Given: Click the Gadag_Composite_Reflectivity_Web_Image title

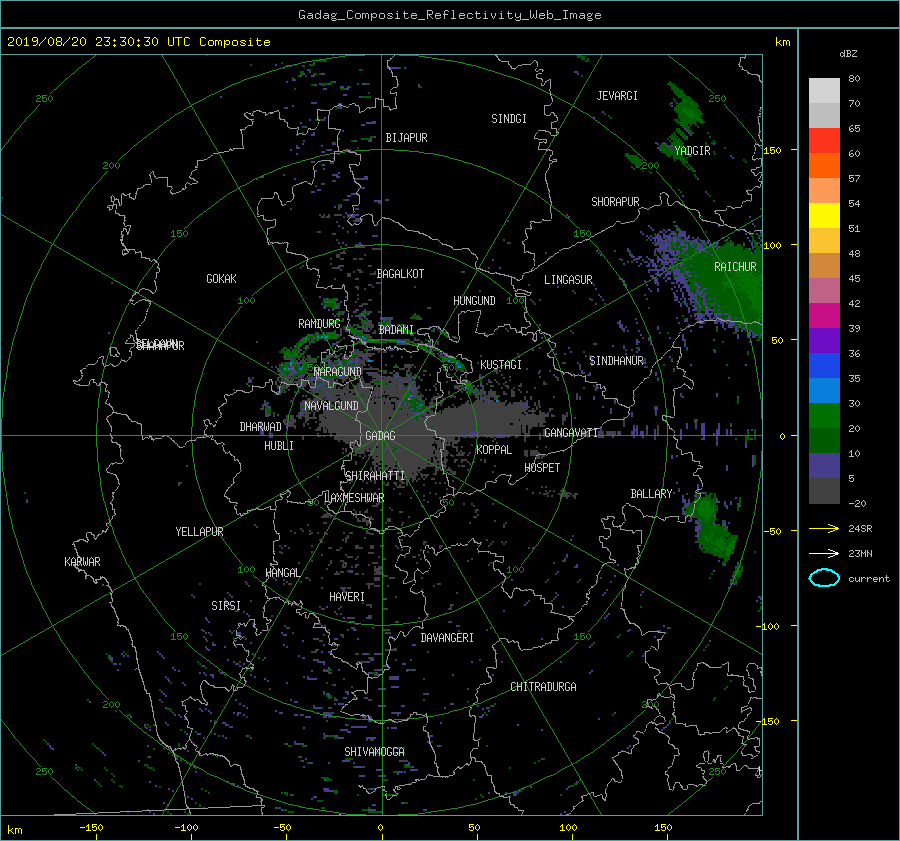Looking at the screenshot, I should [449, 15].
